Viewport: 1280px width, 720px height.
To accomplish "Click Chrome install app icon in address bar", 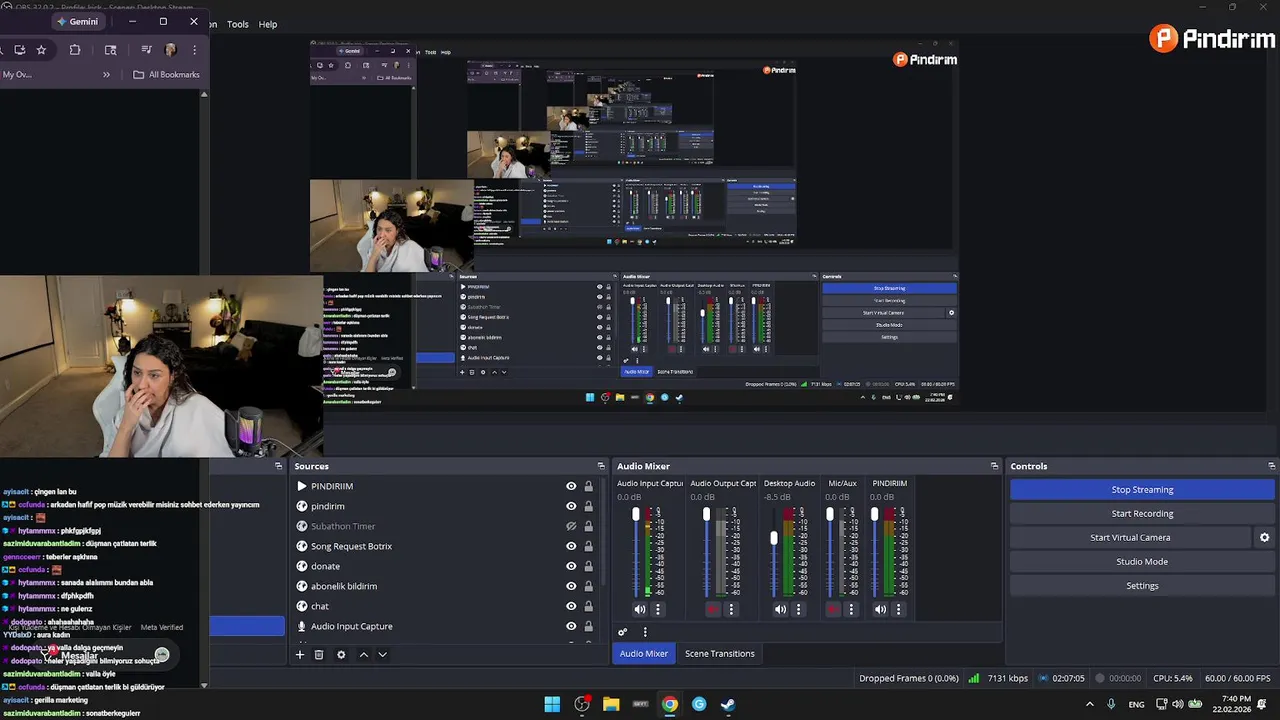I will [x=20, y=49].
